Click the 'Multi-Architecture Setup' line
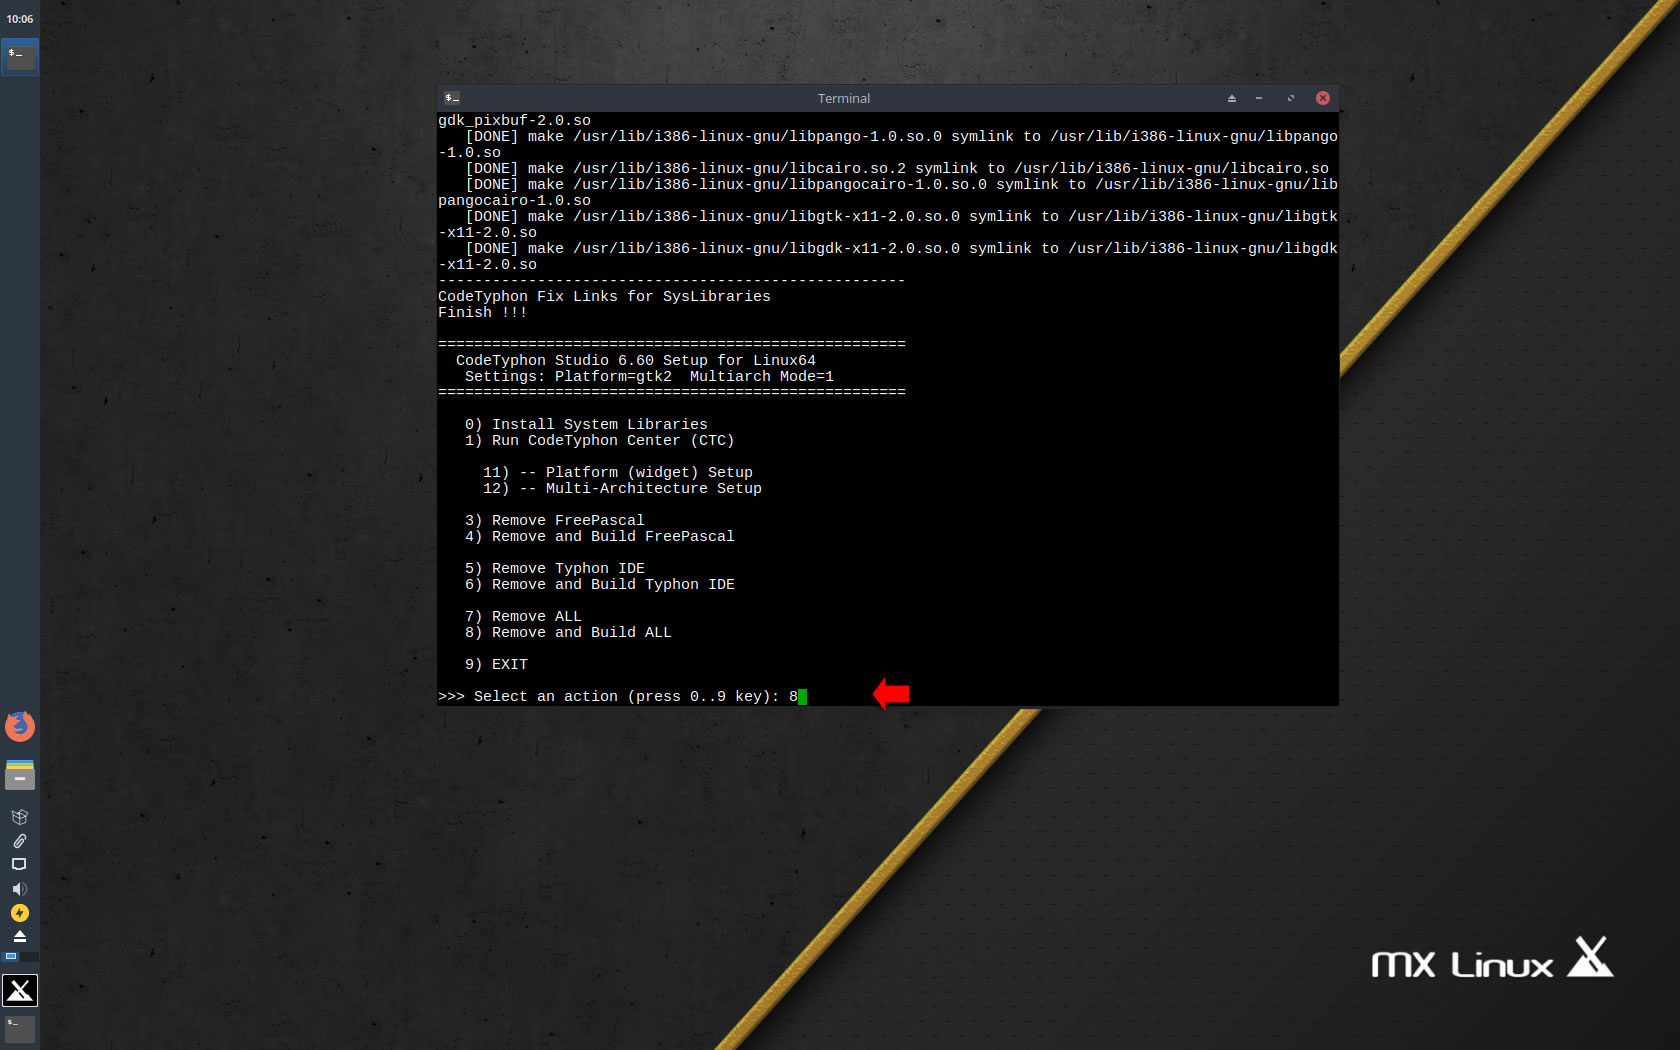This screenshot has height=1050, width=1680. (x=622, y=489)
